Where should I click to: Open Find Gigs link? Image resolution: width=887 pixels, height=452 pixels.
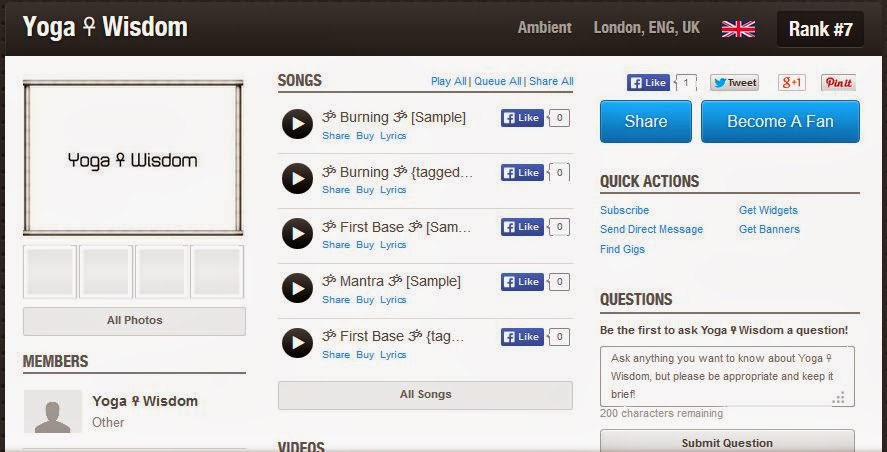(x=622, y=249)
